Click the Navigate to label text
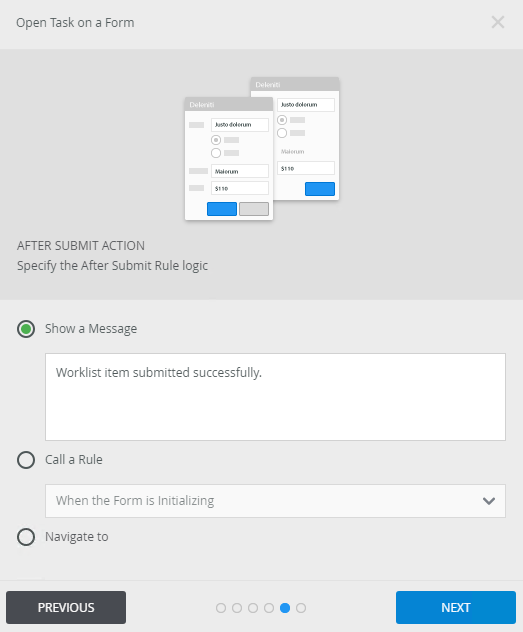Screen dimensions: 523x632 click(x=77, y=537)
